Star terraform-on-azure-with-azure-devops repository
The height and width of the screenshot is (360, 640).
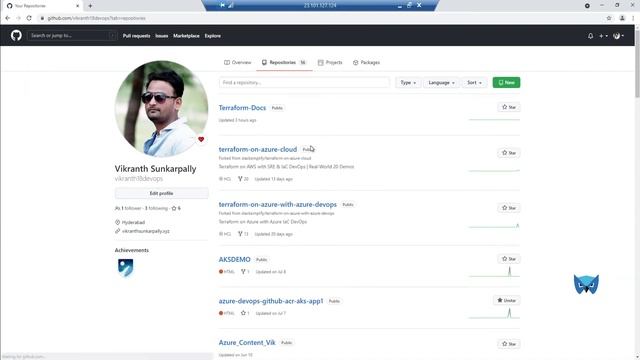click(509, 208)
